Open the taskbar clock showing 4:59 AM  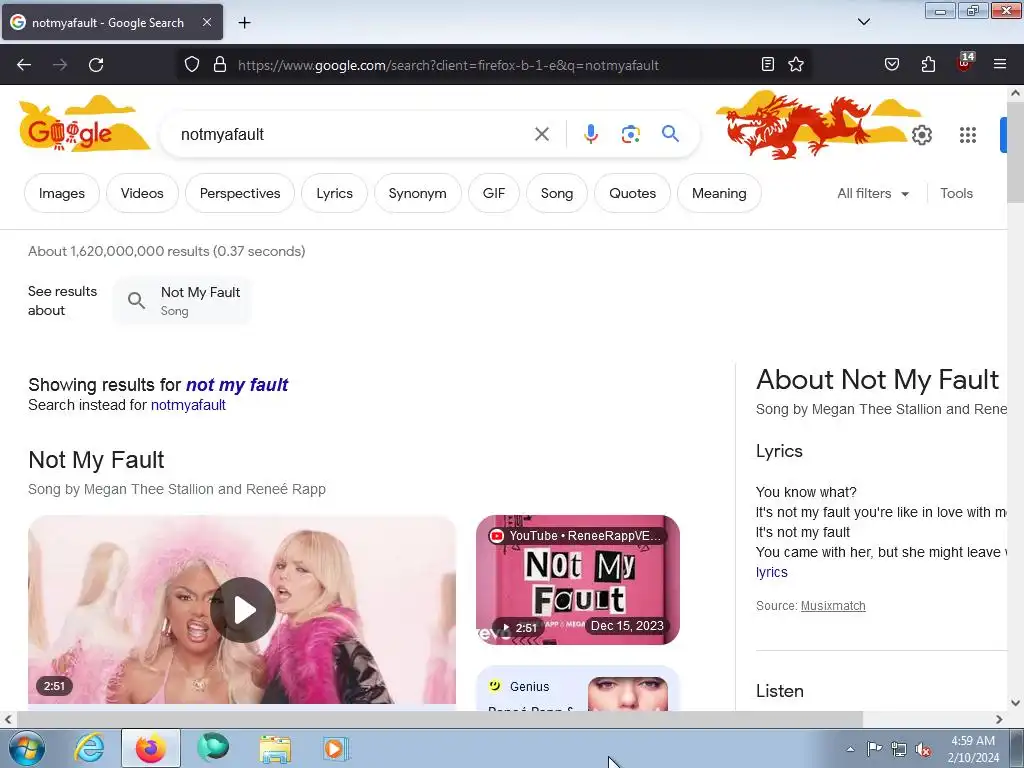[x=973, y=749]
